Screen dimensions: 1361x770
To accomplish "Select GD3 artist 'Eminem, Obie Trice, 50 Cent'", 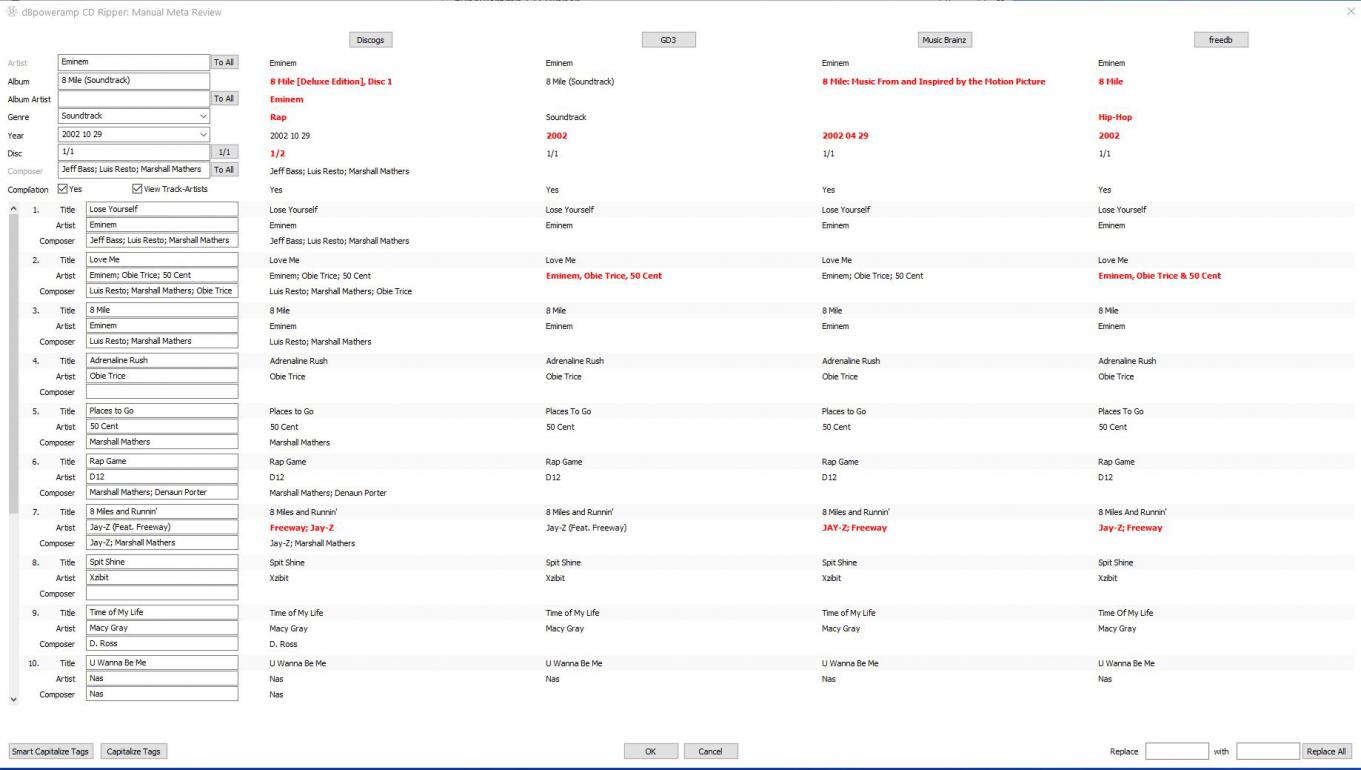I will click(604, 275).
